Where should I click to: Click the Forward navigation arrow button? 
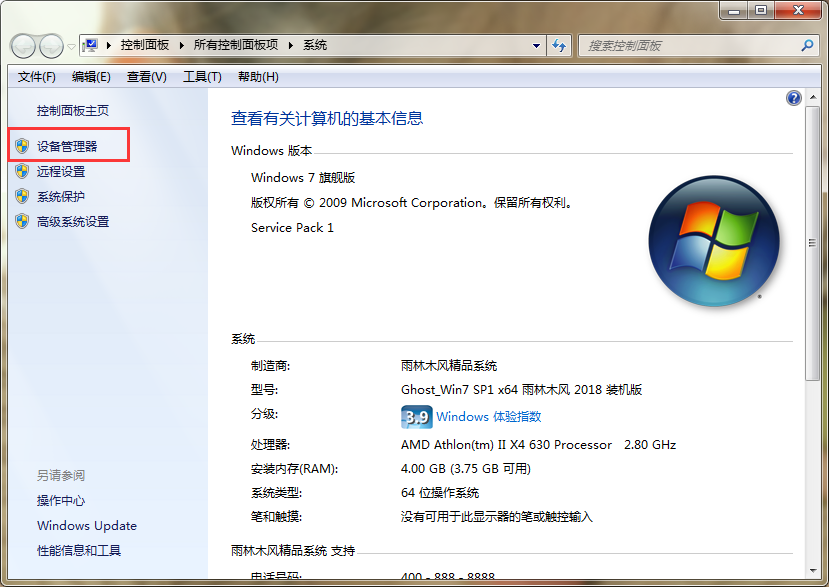51,46
